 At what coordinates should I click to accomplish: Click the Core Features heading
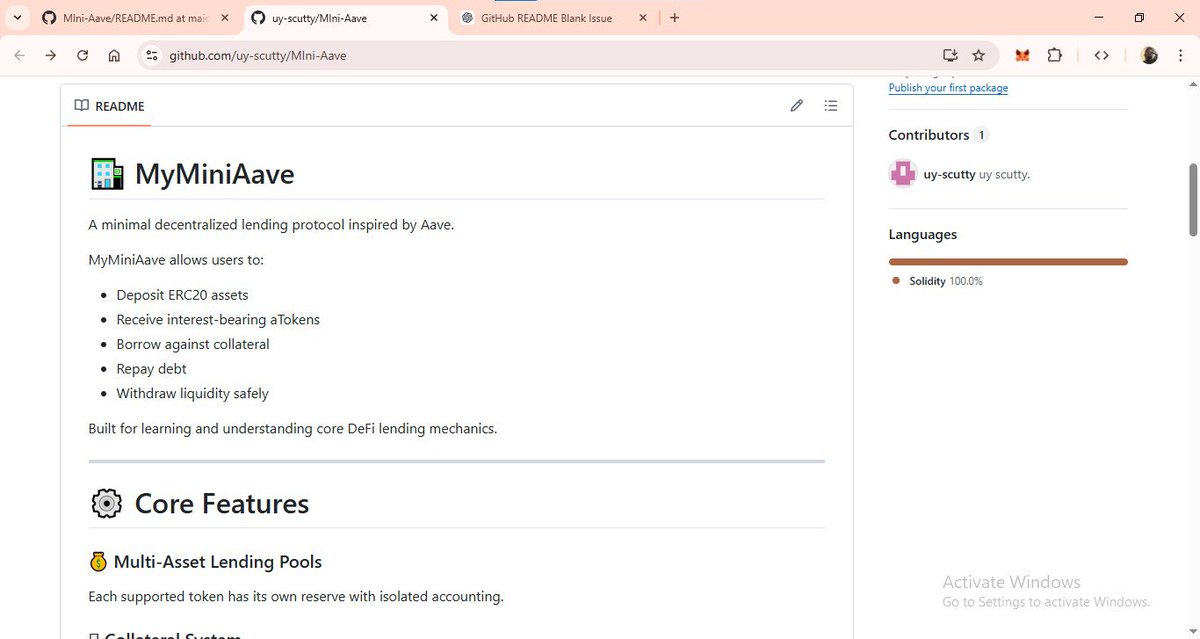click(222, 503)
